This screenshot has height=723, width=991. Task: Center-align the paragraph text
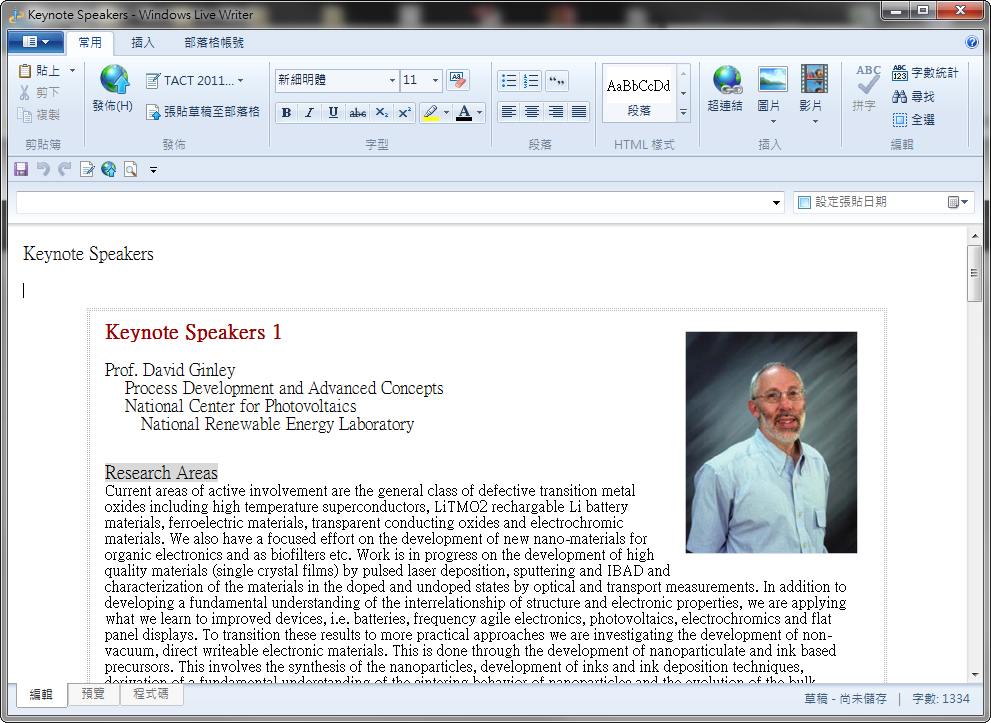point(532,112)
